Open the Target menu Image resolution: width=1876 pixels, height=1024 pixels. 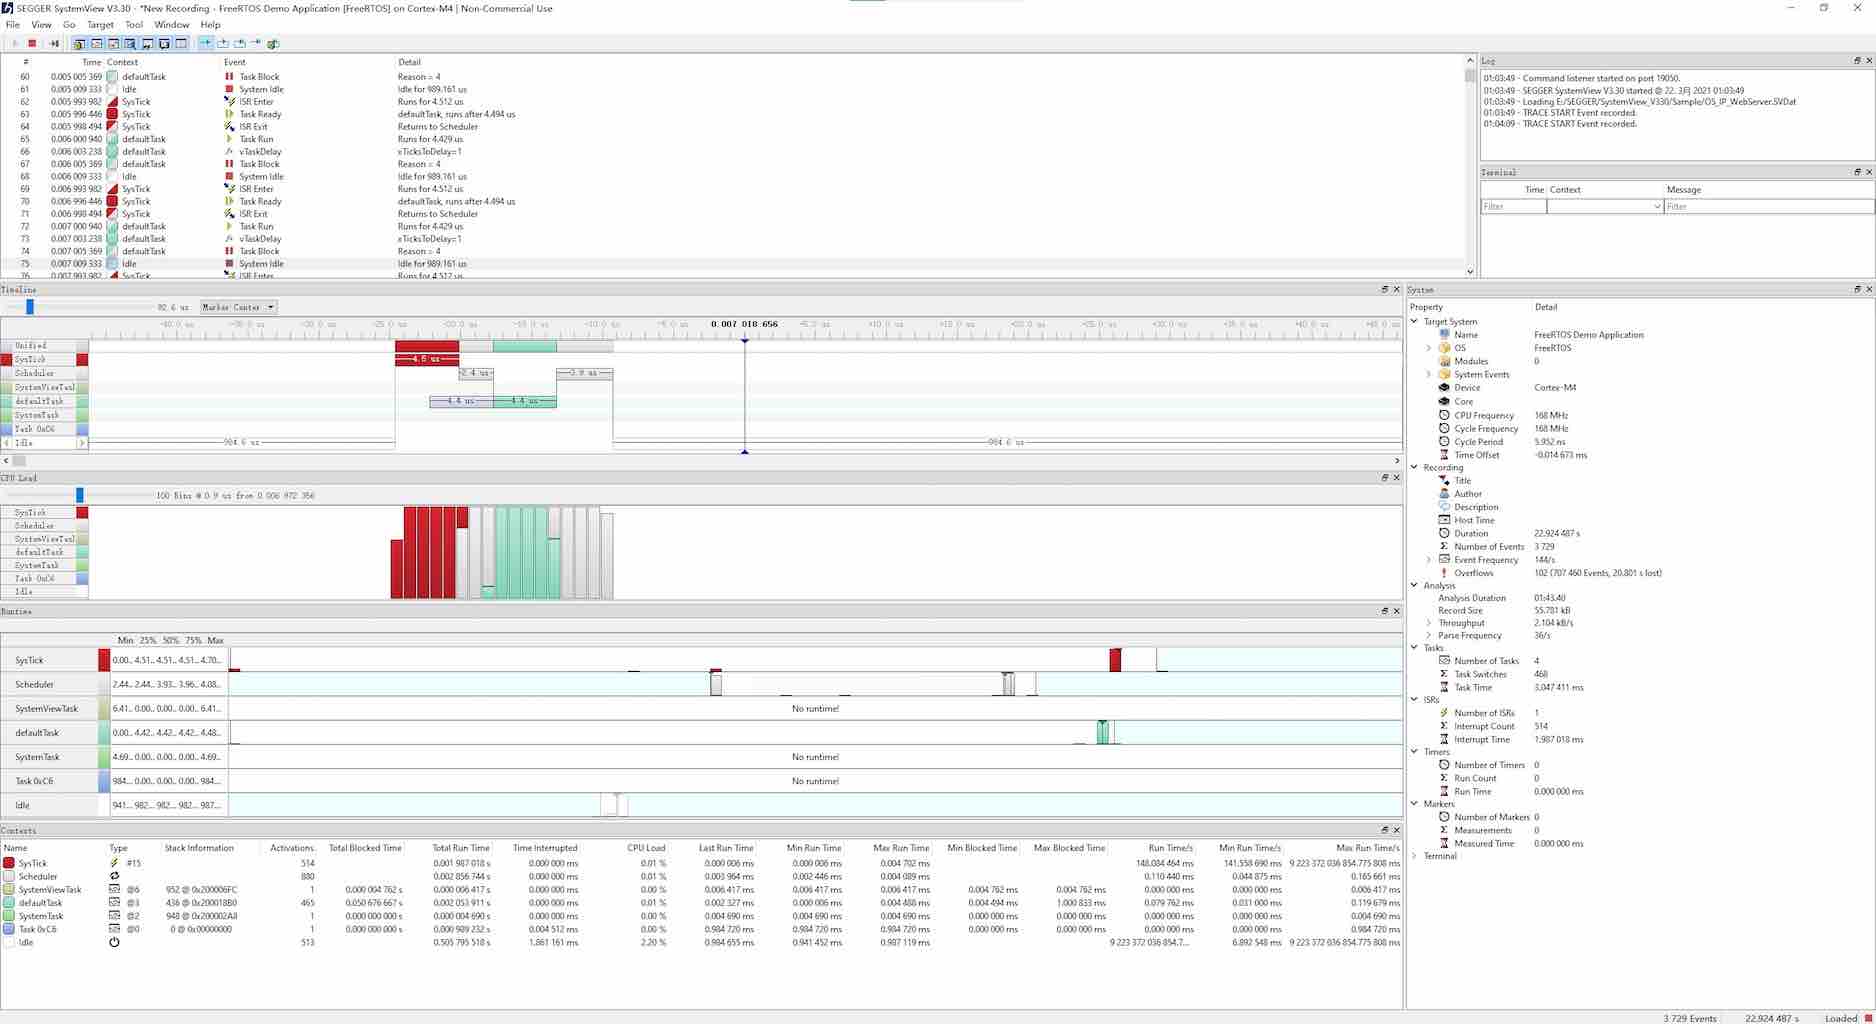(100, 25)
